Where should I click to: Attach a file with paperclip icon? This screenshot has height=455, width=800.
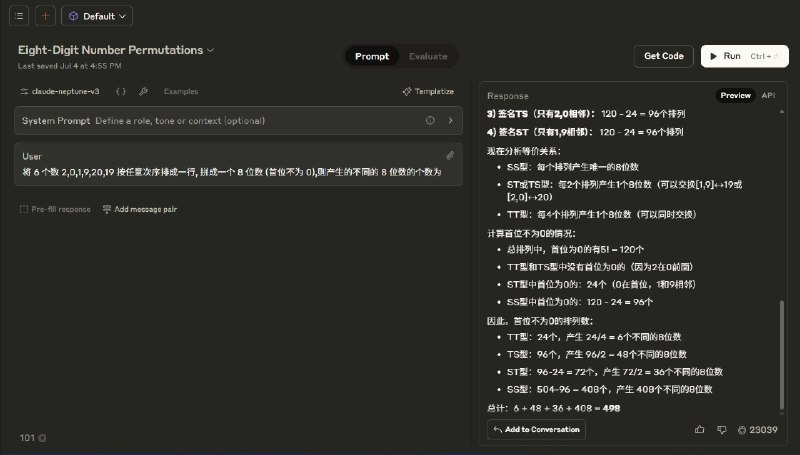click(x=450, y=156)
